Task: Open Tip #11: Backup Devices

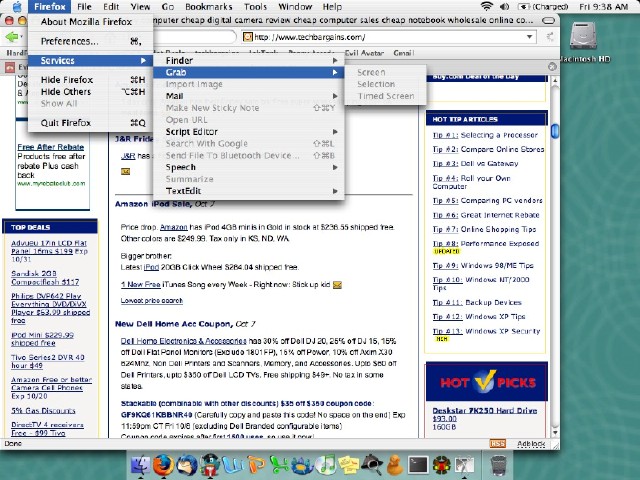Action: 477,302
